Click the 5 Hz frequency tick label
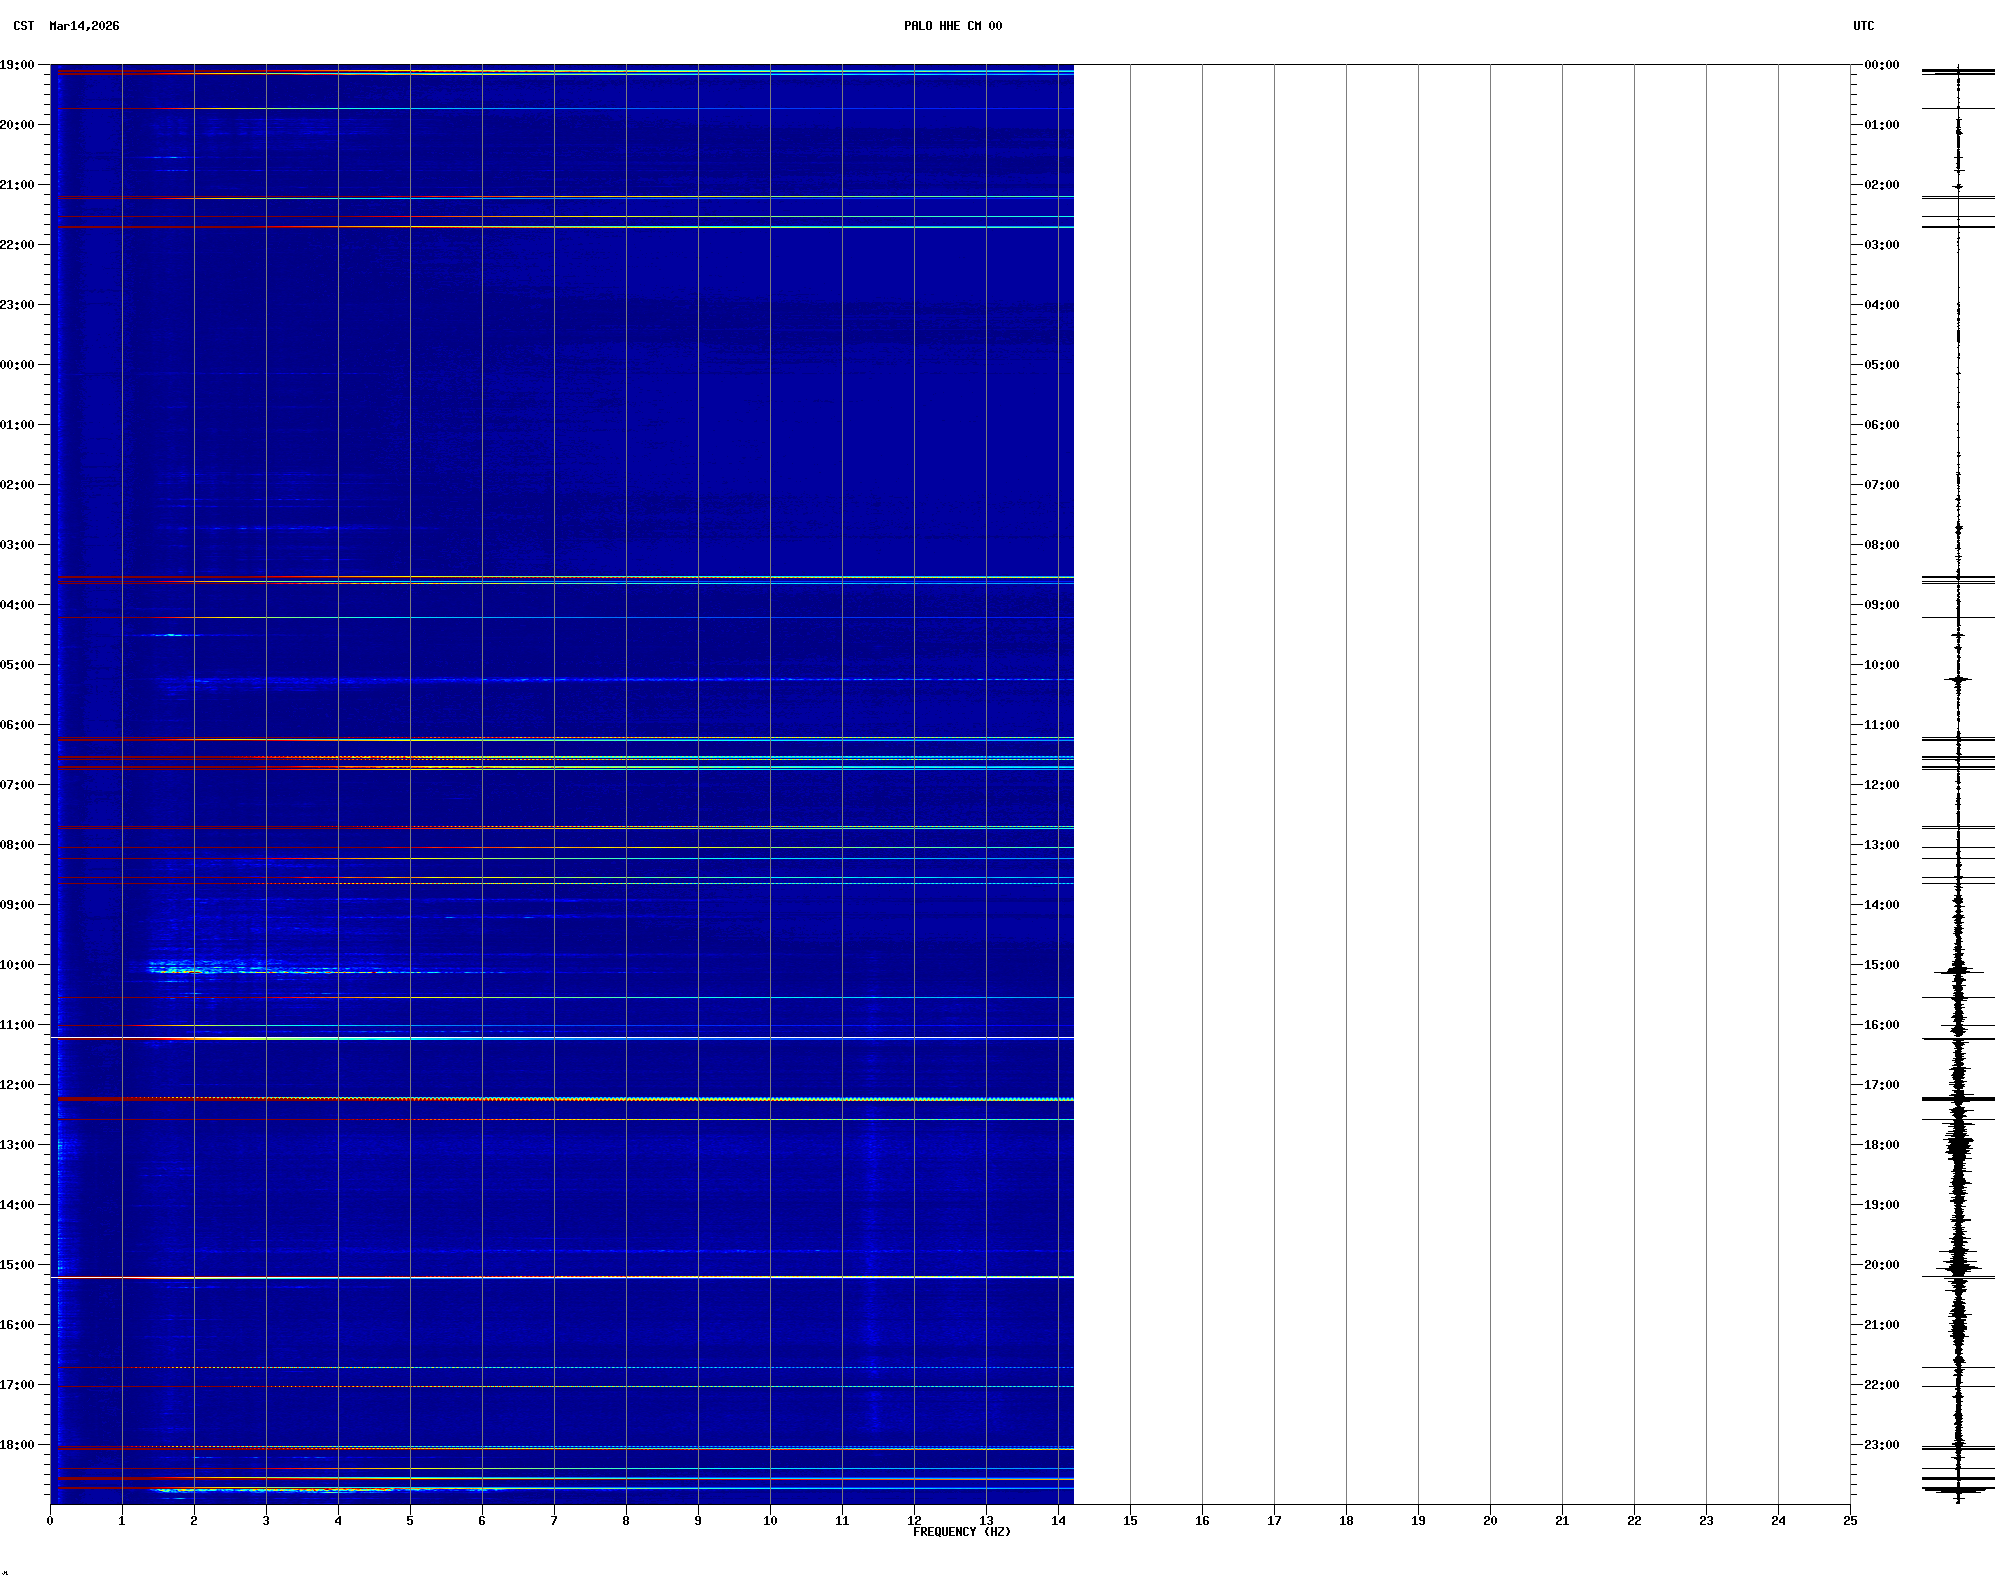Image resolution: width=2002 pixels, height=1584 pixels. click(410, 1521)
